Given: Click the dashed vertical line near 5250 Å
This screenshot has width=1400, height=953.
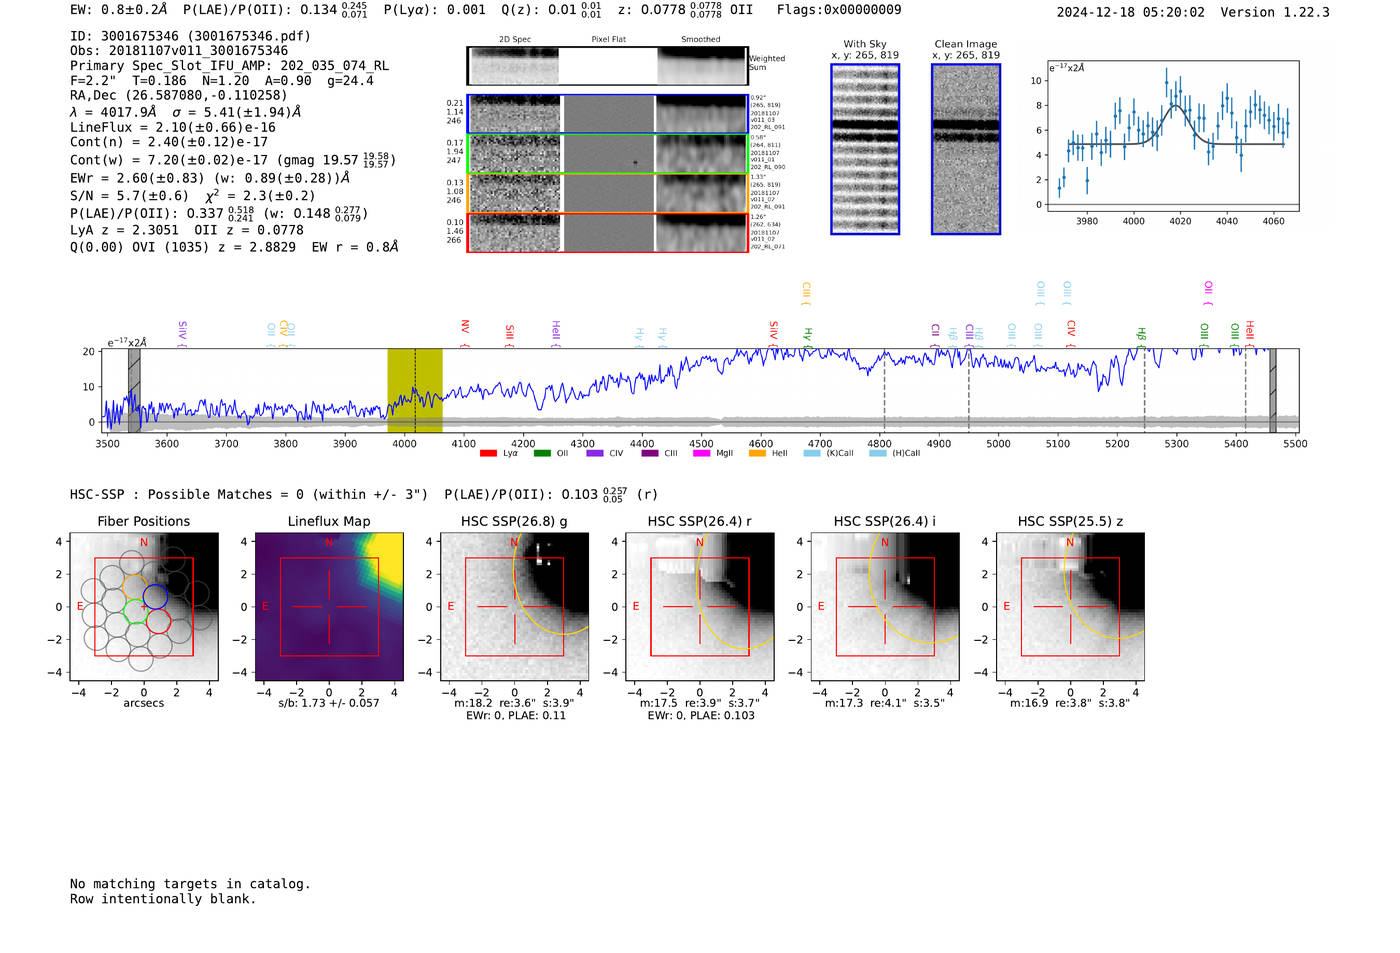Looking at the screenshot, I should pos(1144,390).
